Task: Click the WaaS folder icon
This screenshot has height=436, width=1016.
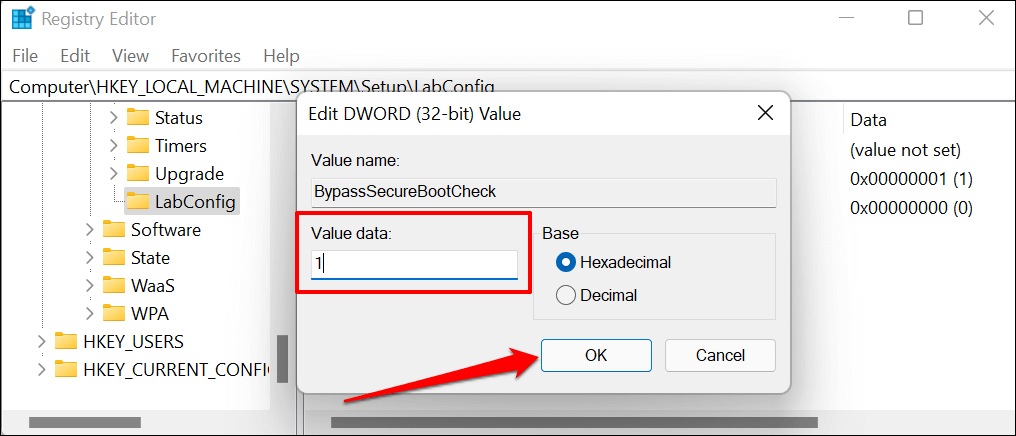Action: click(114, 286)
